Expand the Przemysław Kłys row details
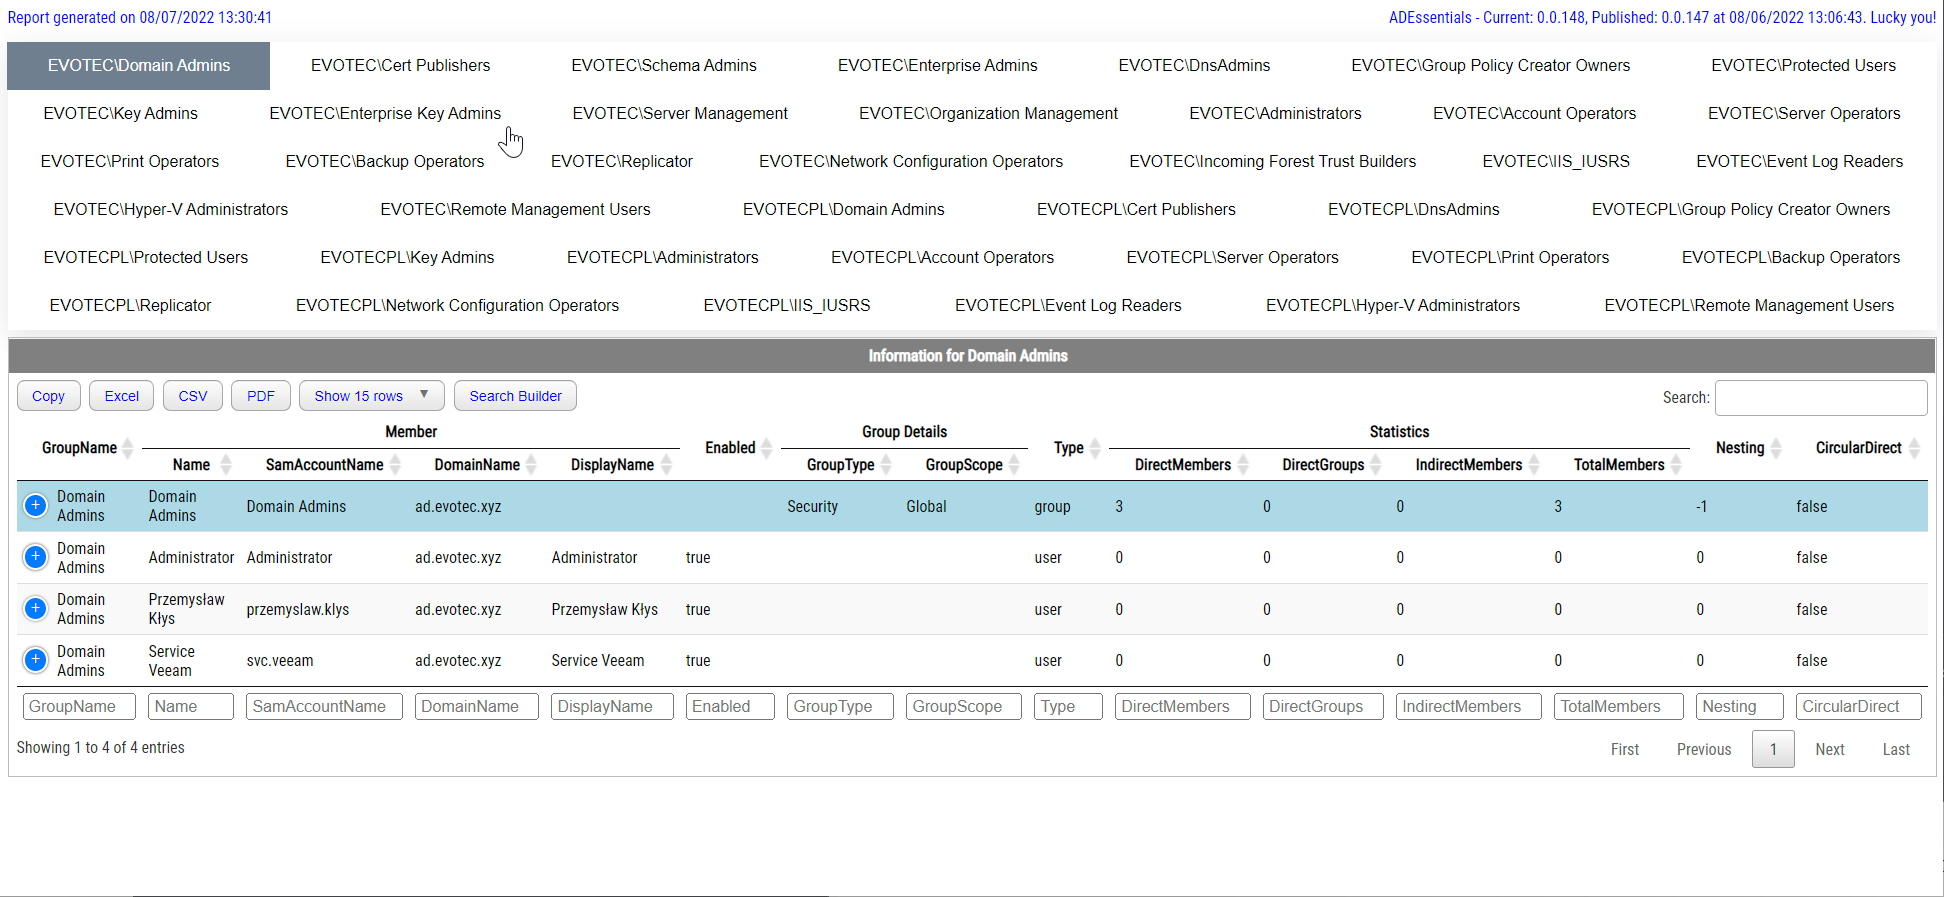1944x897 pixels. click(x=35, y=609)
